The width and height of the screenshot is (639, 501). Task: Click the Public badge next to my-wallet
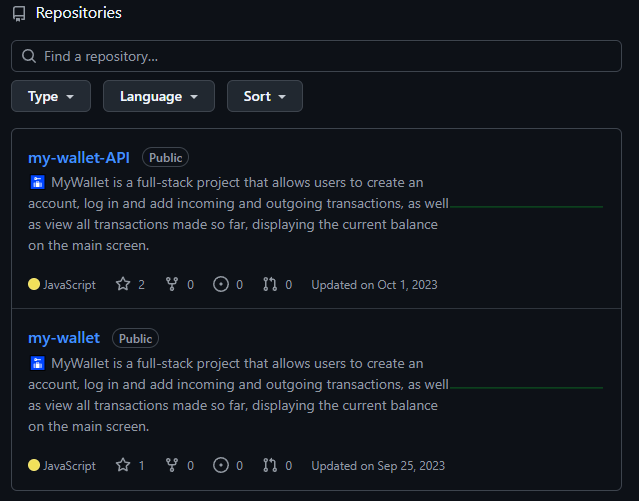[135, 338]
